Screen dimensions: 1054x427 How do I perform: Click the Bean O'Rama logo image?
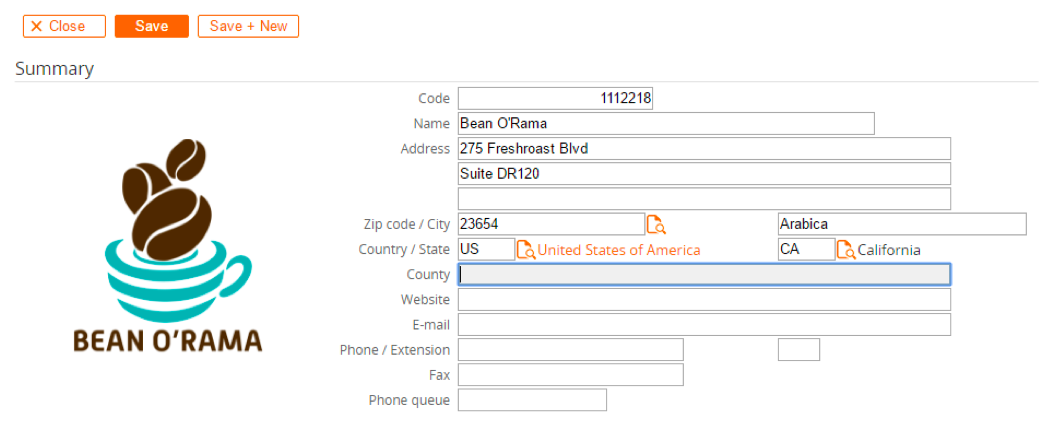click(168, 245)
